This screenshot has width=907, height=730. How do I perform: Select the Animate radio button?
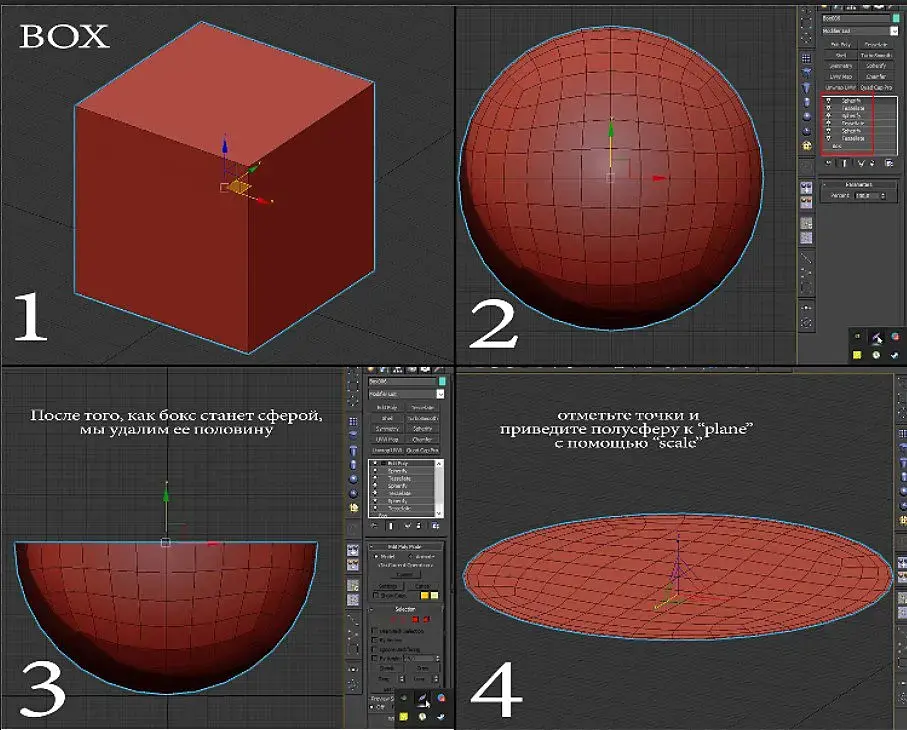[411, 556]
